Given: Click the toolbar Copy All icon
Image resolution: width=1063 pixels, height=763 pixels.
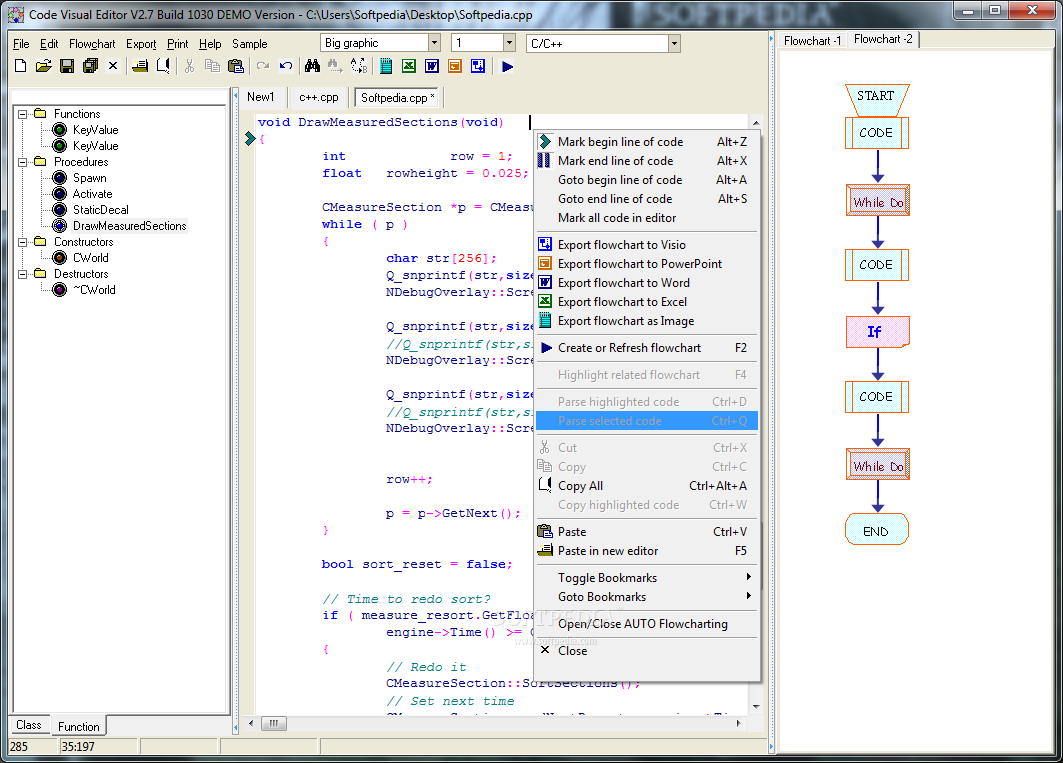Looking at the screenshot, I should pyautogui.click(x=163, y=66).
